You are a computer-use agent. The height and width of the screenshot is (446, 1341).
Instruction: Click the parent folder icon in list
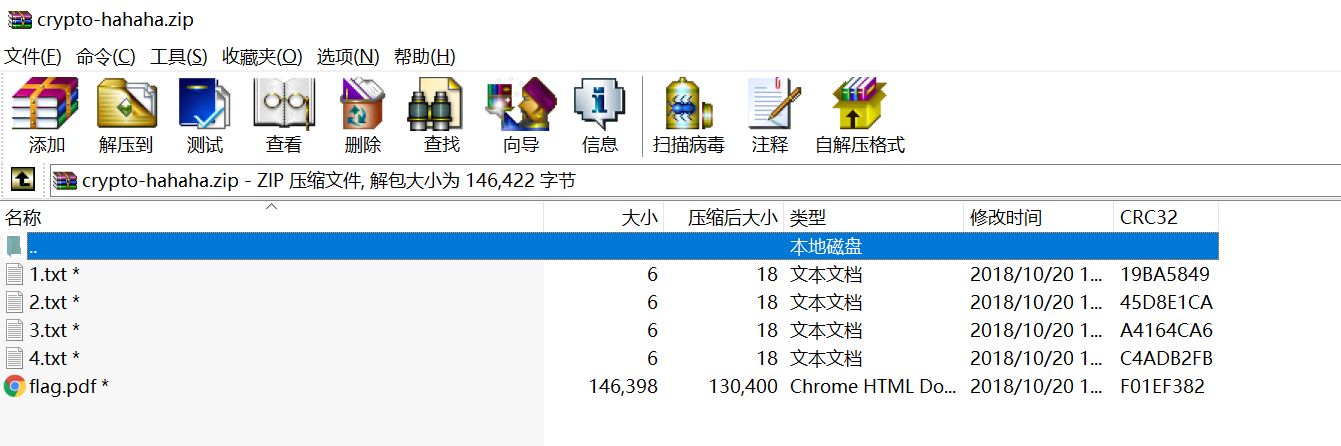13,246
